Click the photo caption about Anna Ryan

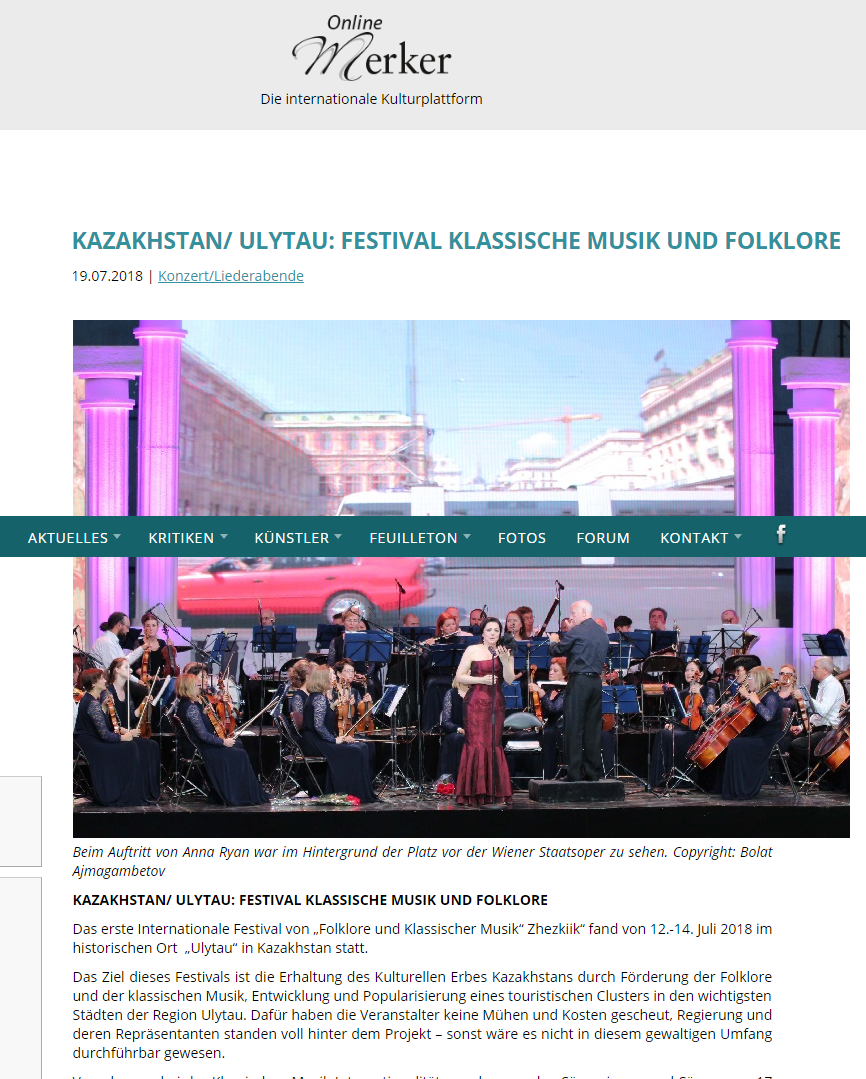coord(422,861)
